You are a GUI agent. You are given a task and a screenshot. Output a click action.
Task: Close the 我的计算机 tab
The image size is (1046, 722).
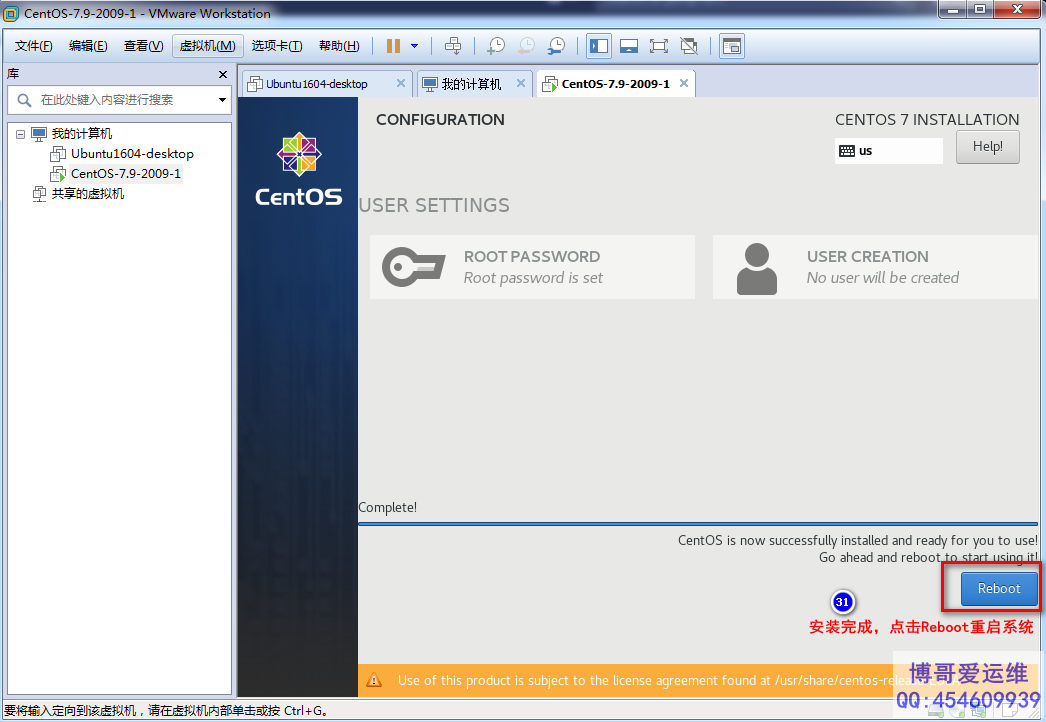coord(521,84)
